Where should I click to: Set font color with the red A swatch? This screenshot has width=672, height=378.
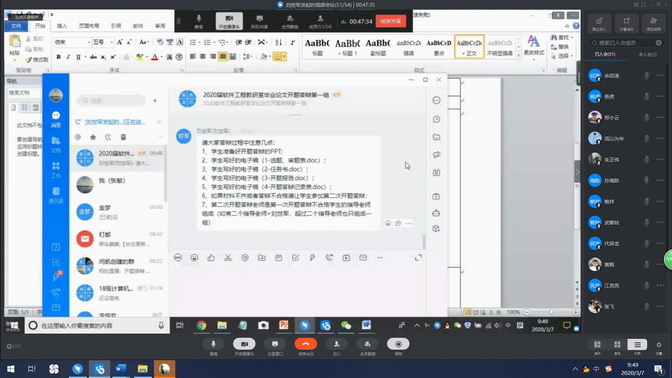pyautogui.click(x=155, y=57)
